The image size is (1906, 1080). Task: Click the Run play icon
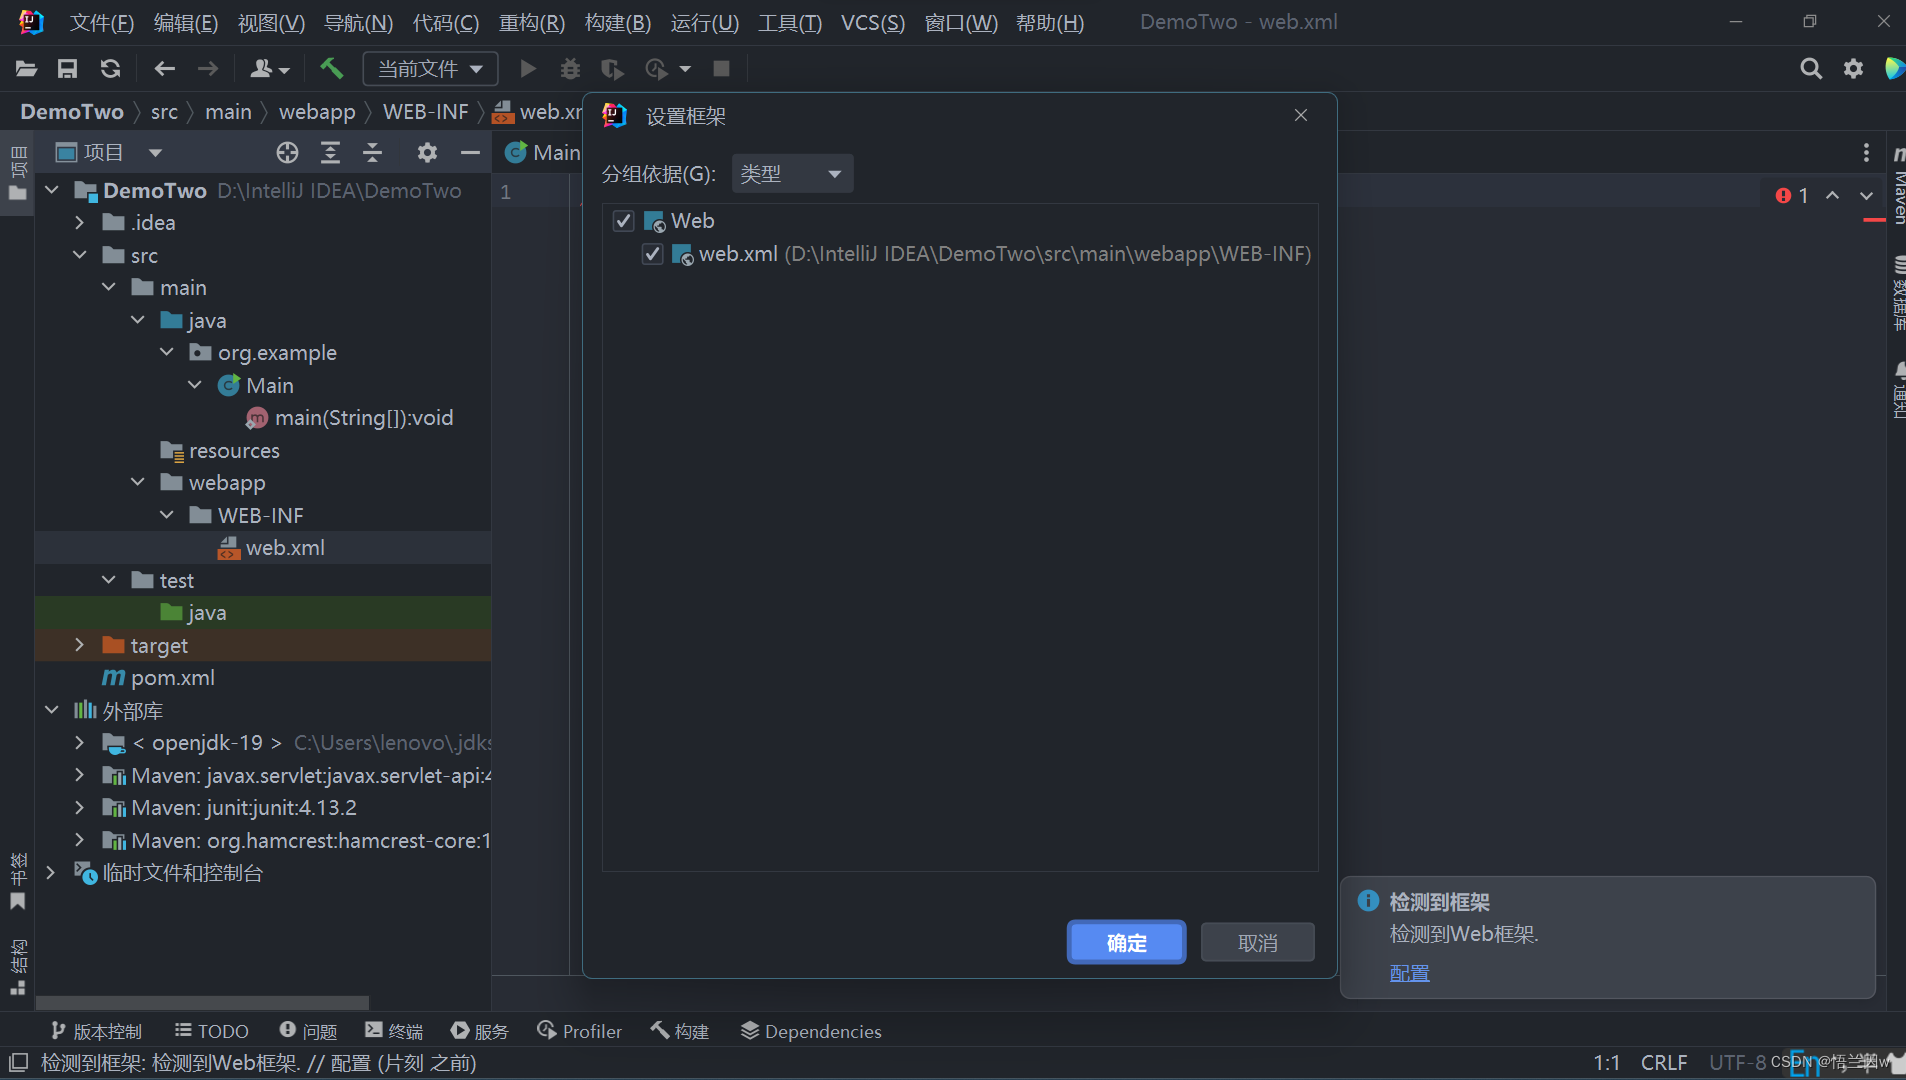coord(528,68)
